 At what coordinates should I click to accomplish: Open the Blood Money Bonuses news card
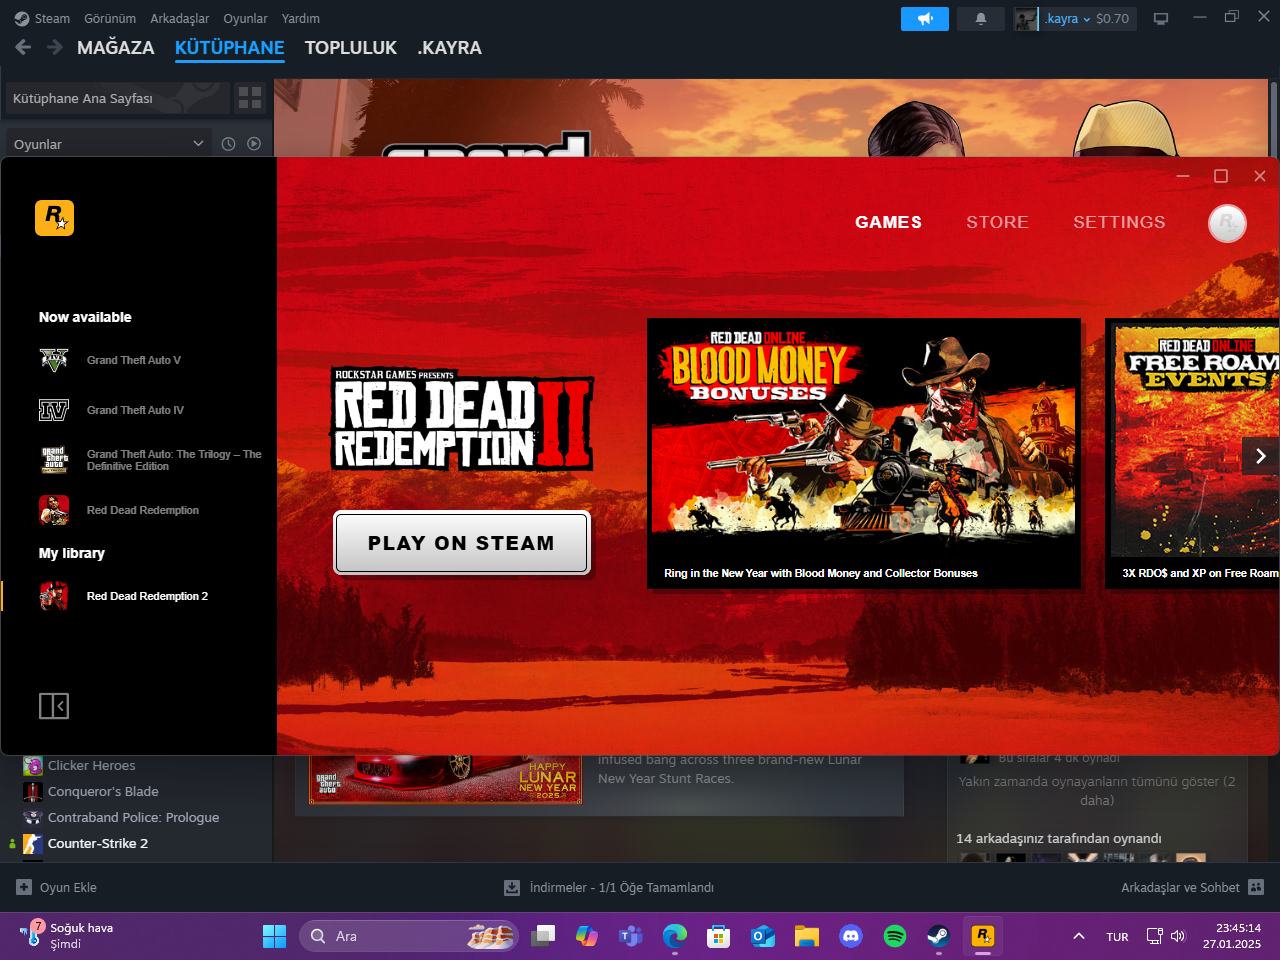click(864, 453)
